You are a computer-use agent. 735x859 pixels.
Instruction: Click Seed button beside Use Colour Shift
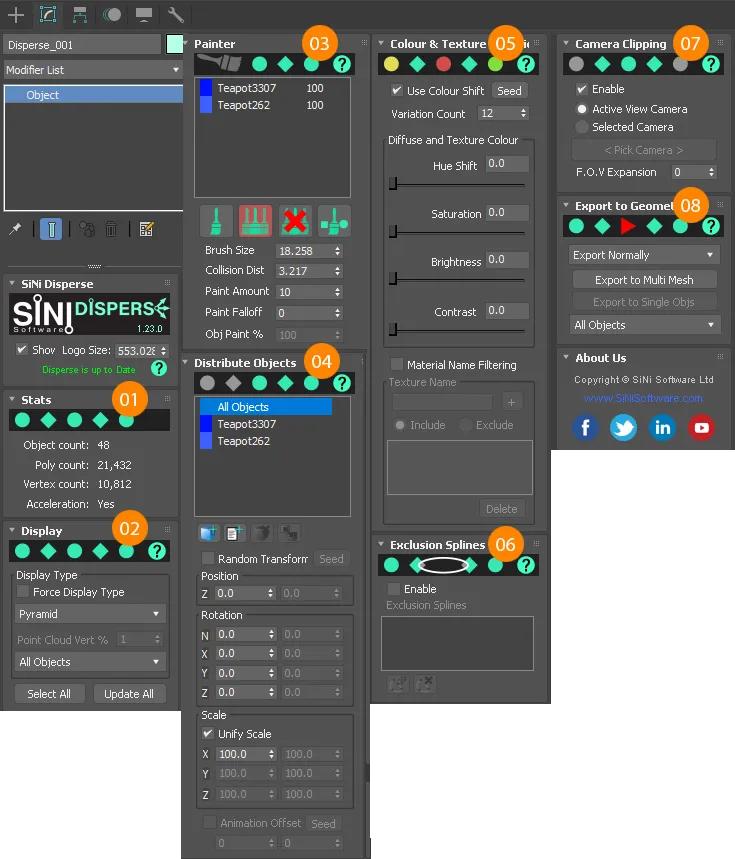[x=509, y=90]
